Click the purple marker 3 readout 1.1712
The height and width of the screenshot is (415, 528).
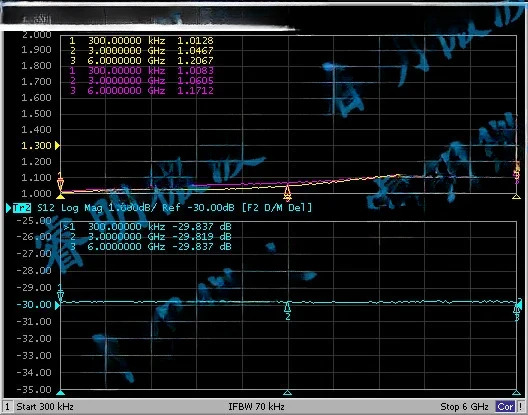point(195,91)
